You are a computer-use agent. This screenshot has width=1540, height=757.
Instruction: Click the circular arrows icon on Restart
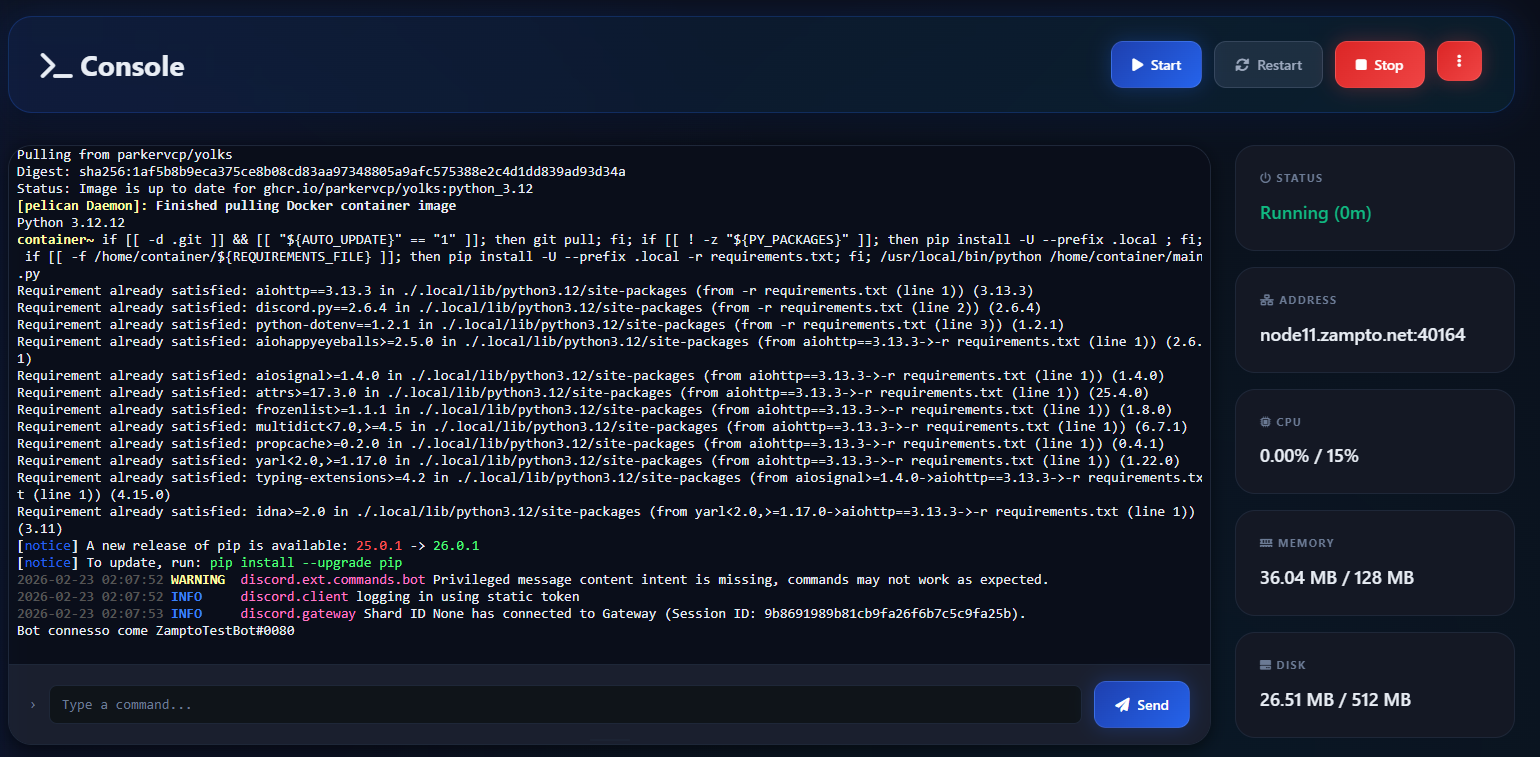tap(1242, 65)
